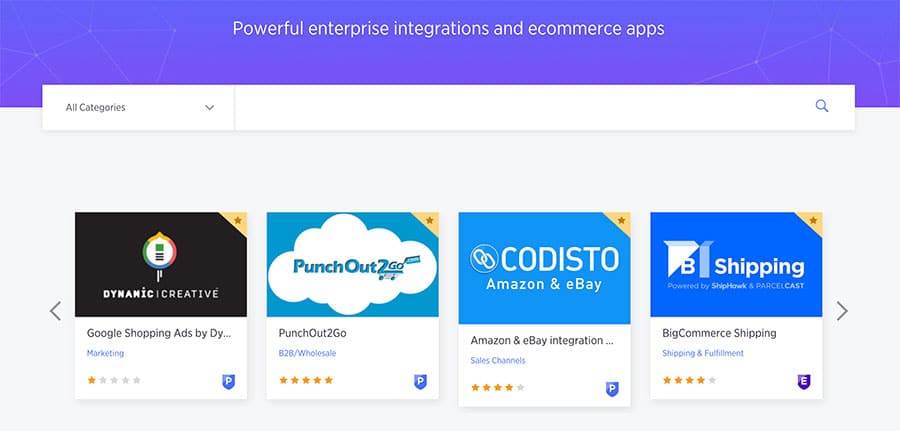
Task: Open the All Categories dropdown
Action: pyautogui.click(x=138, y=107)
